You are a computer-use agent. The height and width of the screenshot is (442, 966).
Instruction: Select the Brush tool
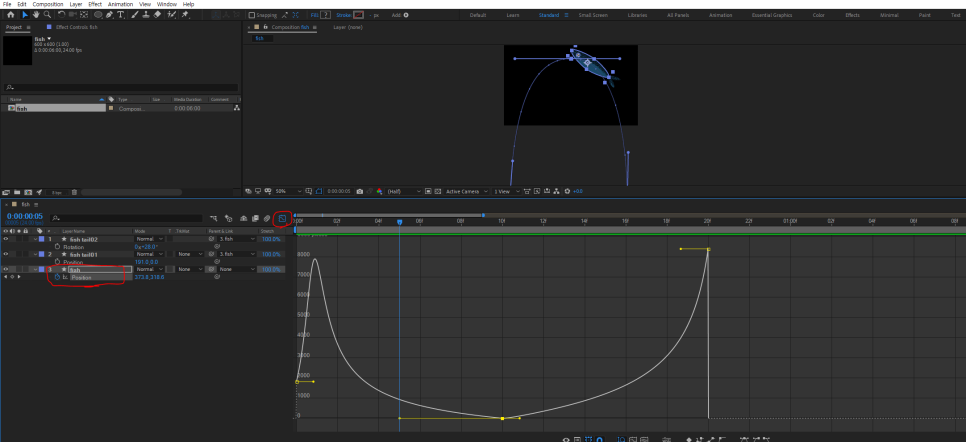136,14
